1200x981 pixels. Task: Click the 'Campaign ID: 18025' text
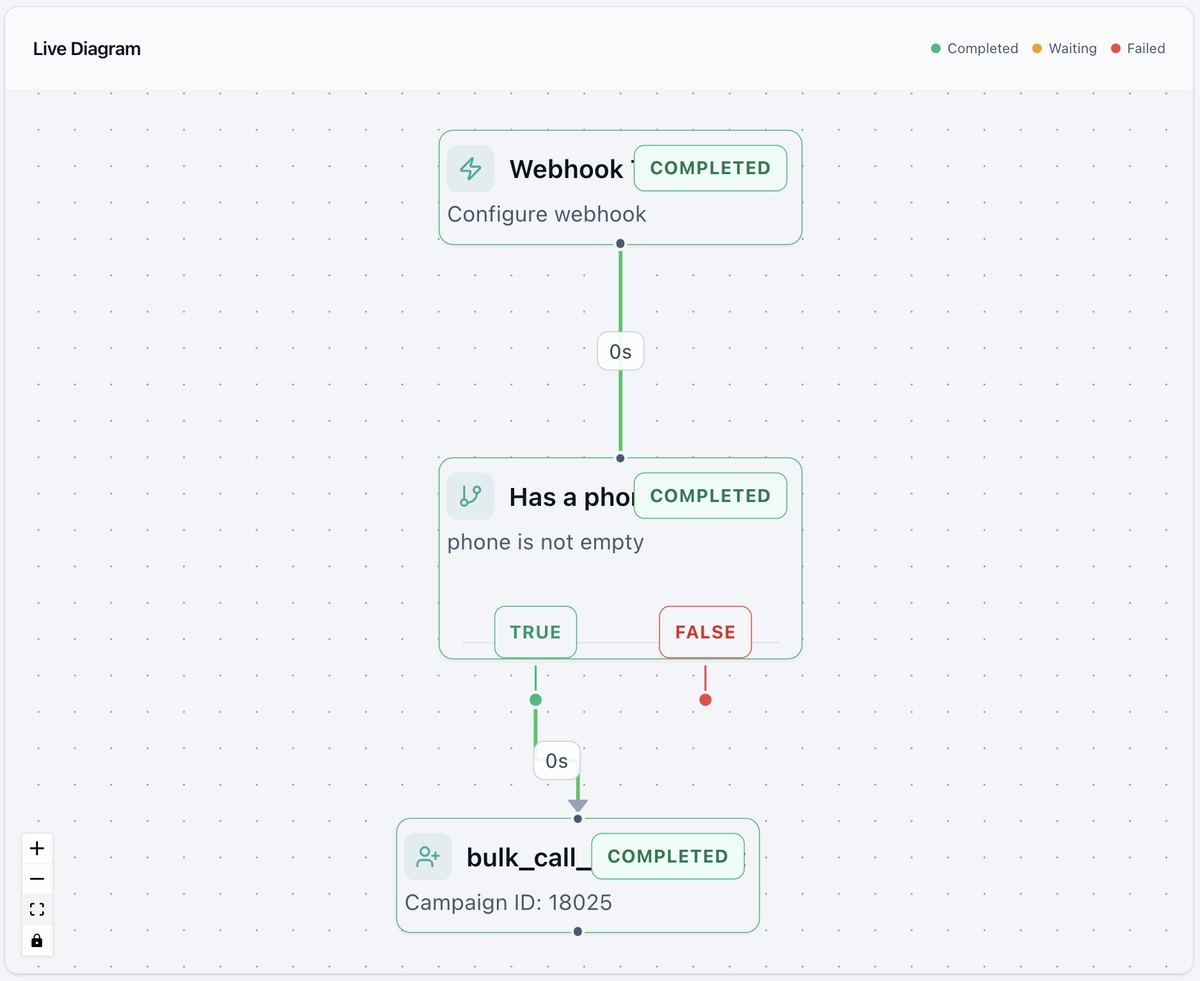coord(508,903)
